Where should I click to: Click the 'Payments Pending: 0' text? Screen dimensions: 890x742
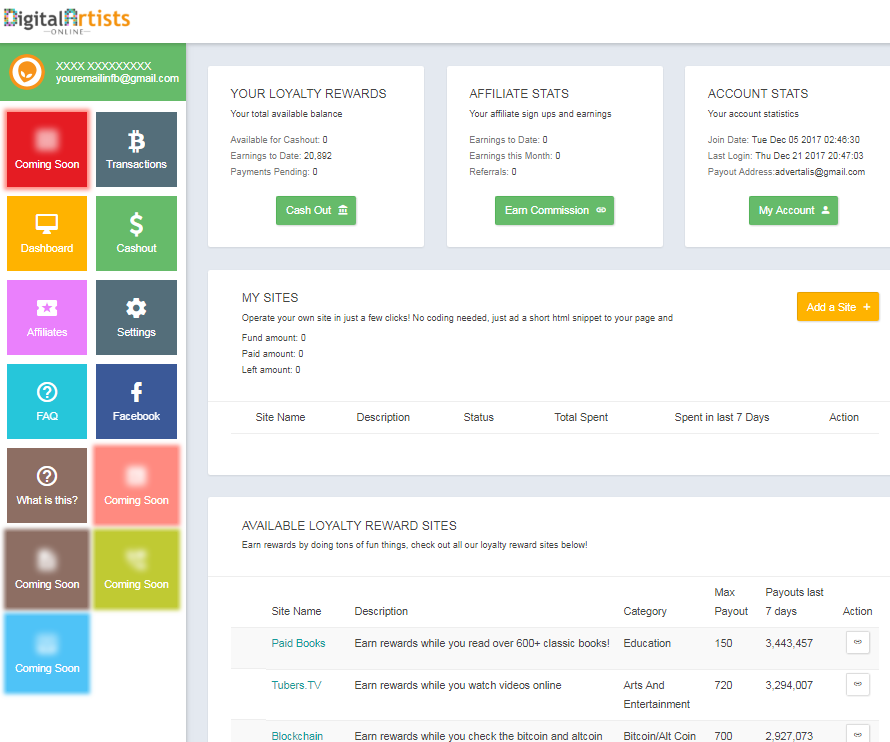coord(274,171)
